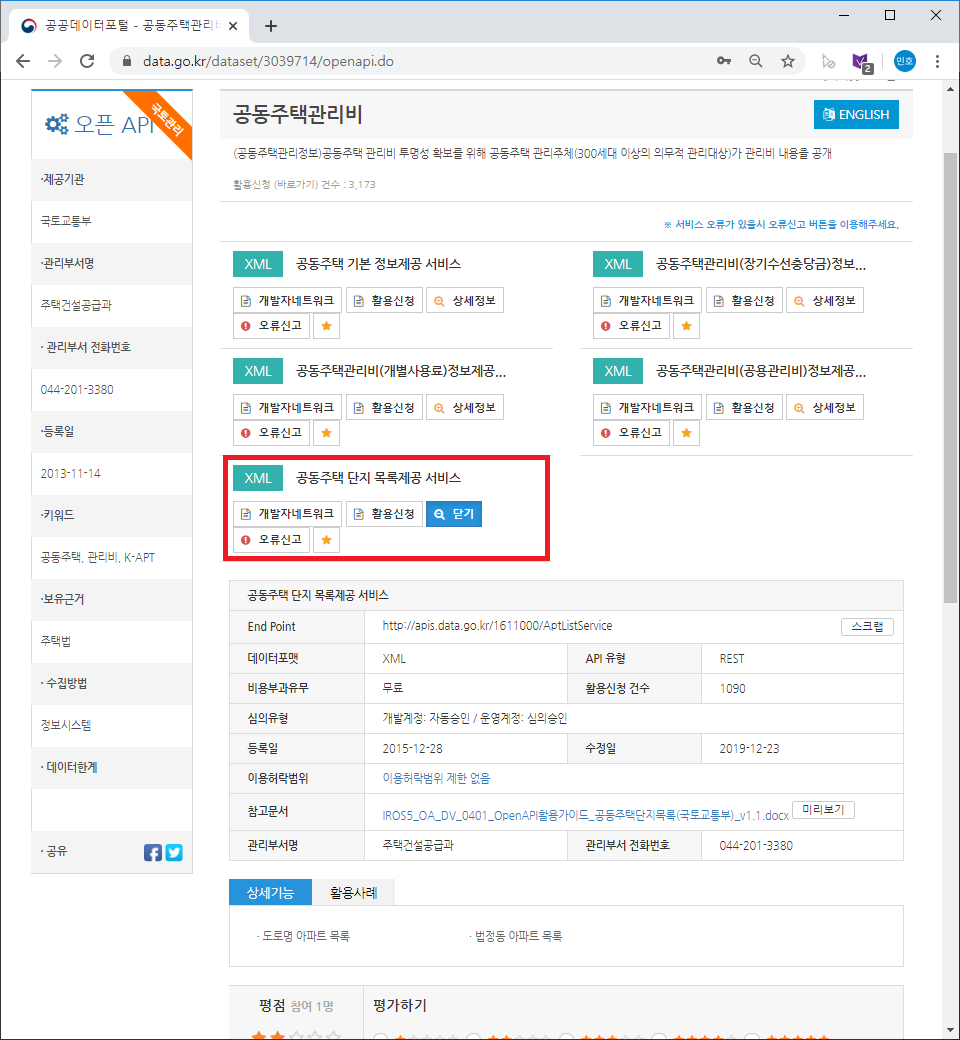Toggle the favorite star under 공동주택 기본 정보제공 서비스

(326, 325)
